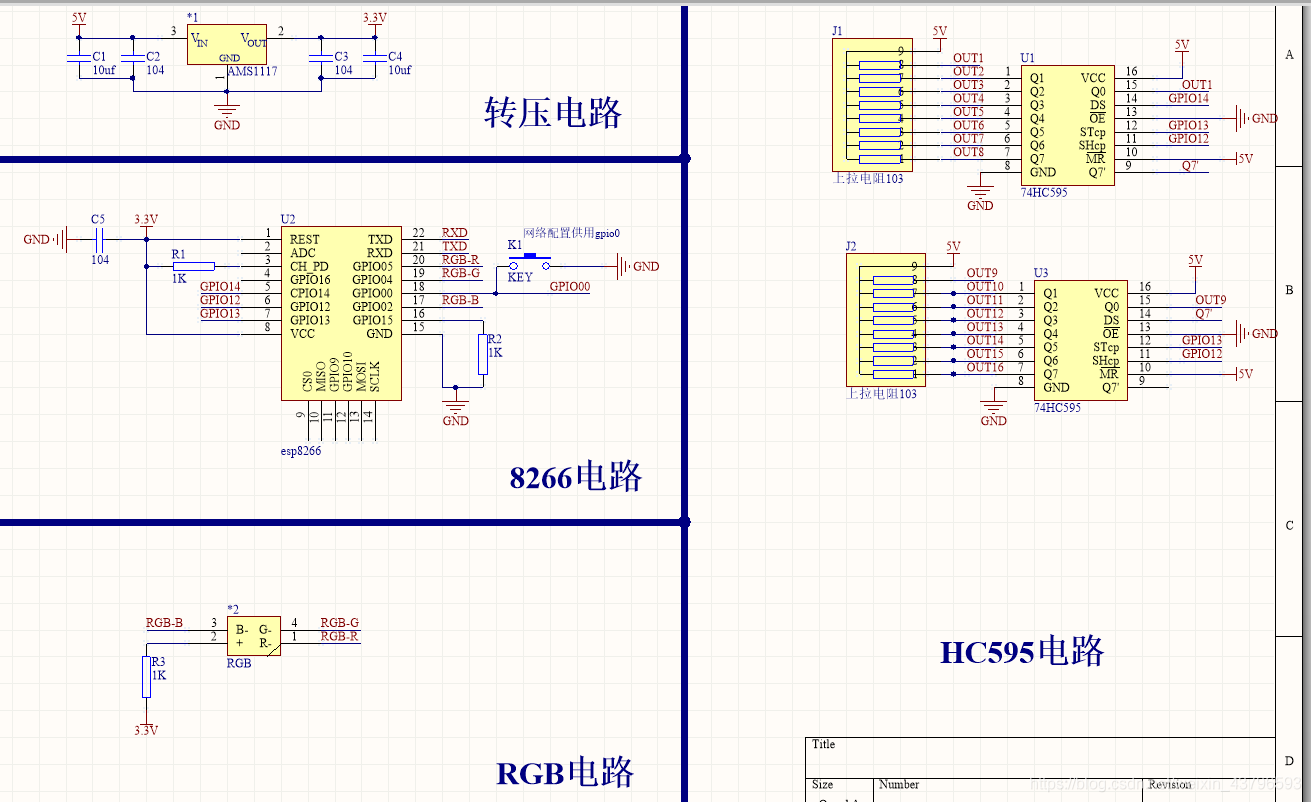This screenshot has height=802, width=1311.
Task: Click the OUT5 net label
Action: (x=968, y=111)
